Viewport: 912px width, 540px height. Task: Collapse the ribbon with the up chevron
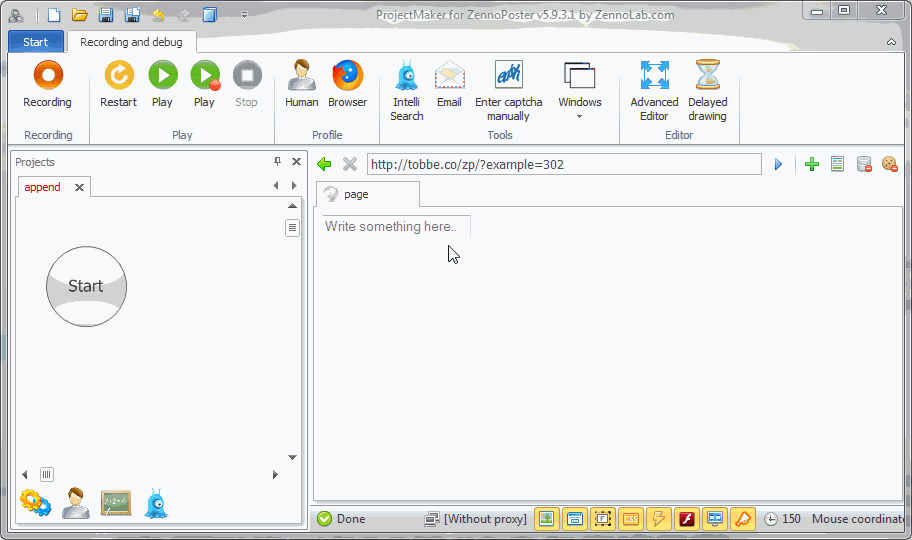[x=891, y=42]
